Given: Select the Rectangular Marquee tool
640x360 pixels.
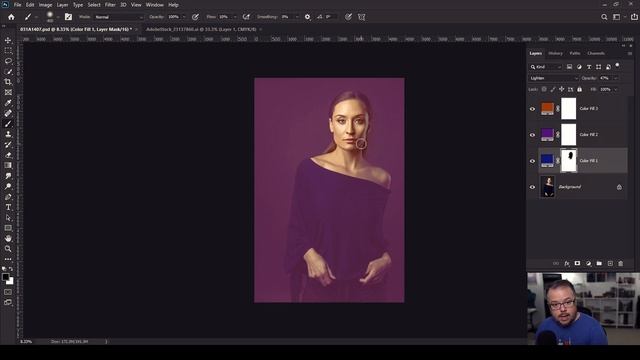Looking at the screenshot, I should tap(8, 51).
